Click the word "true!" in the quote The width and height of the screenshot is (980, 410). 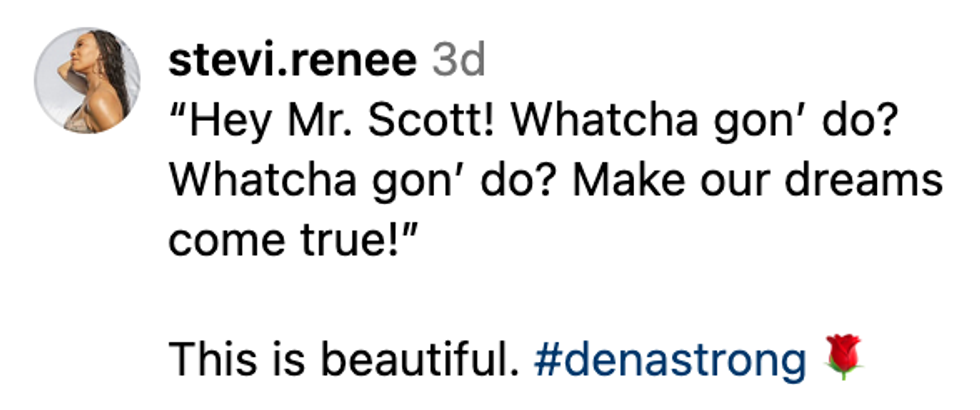pyautogui.click(x=380, y=241)
